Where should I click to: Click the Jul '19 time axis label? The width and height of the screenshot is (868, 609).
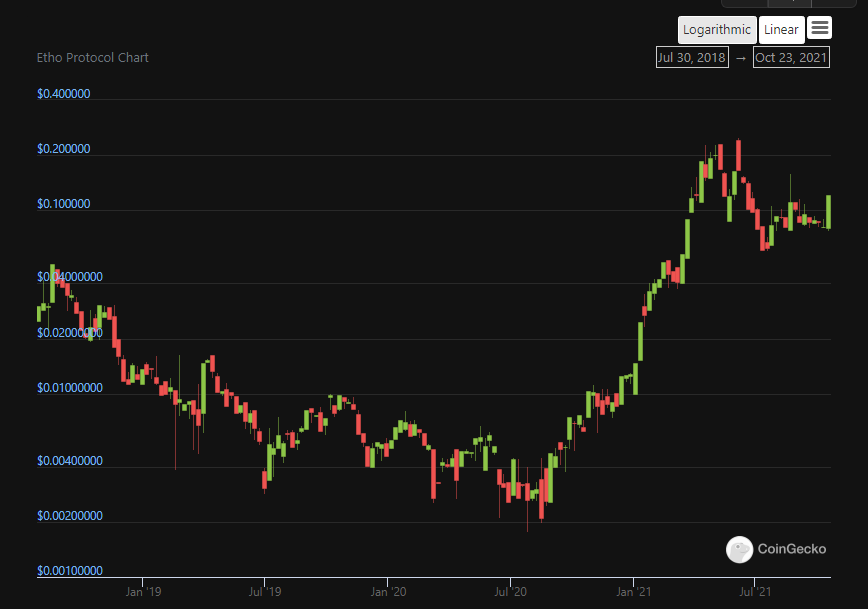tap(264, 592)
